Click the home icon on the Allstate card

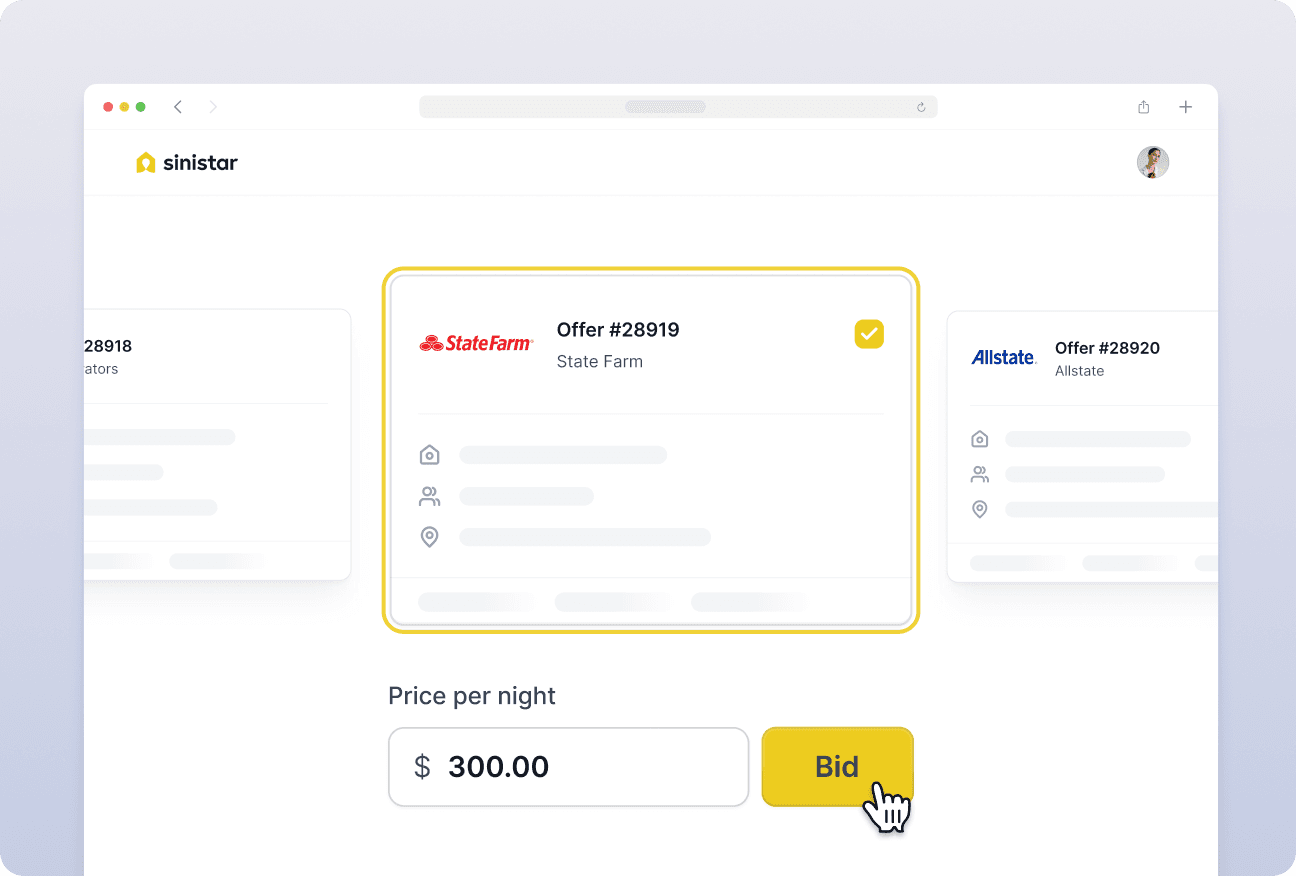980,438
